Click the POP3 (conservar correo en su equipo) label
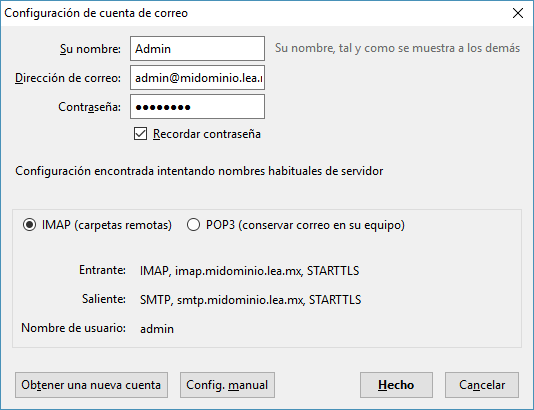The width and height of the screenshot is (534, 410). click(x=305, y=225)
